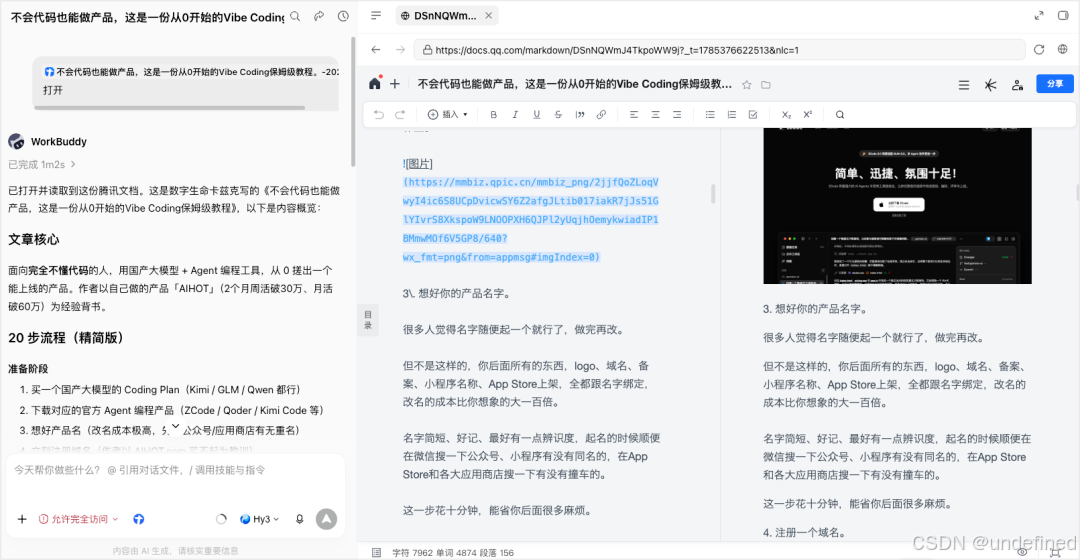
Task: Insert a hyperlink
Action: [601, 114]
